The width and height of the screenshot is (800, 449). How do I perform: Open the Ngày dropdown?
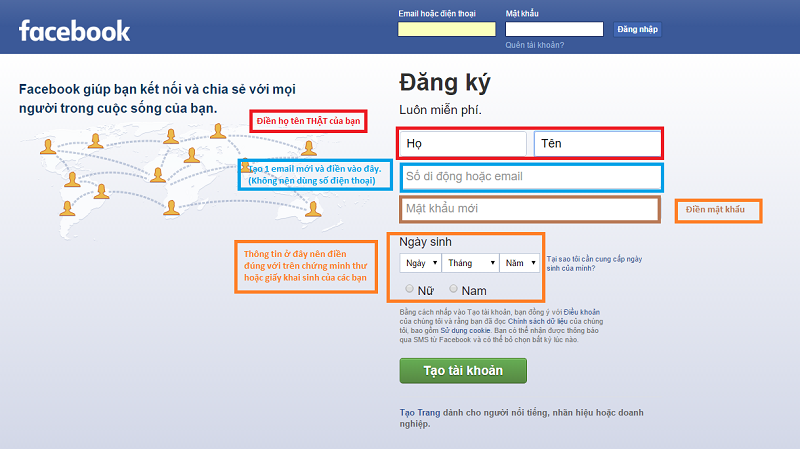coord(420,263)
